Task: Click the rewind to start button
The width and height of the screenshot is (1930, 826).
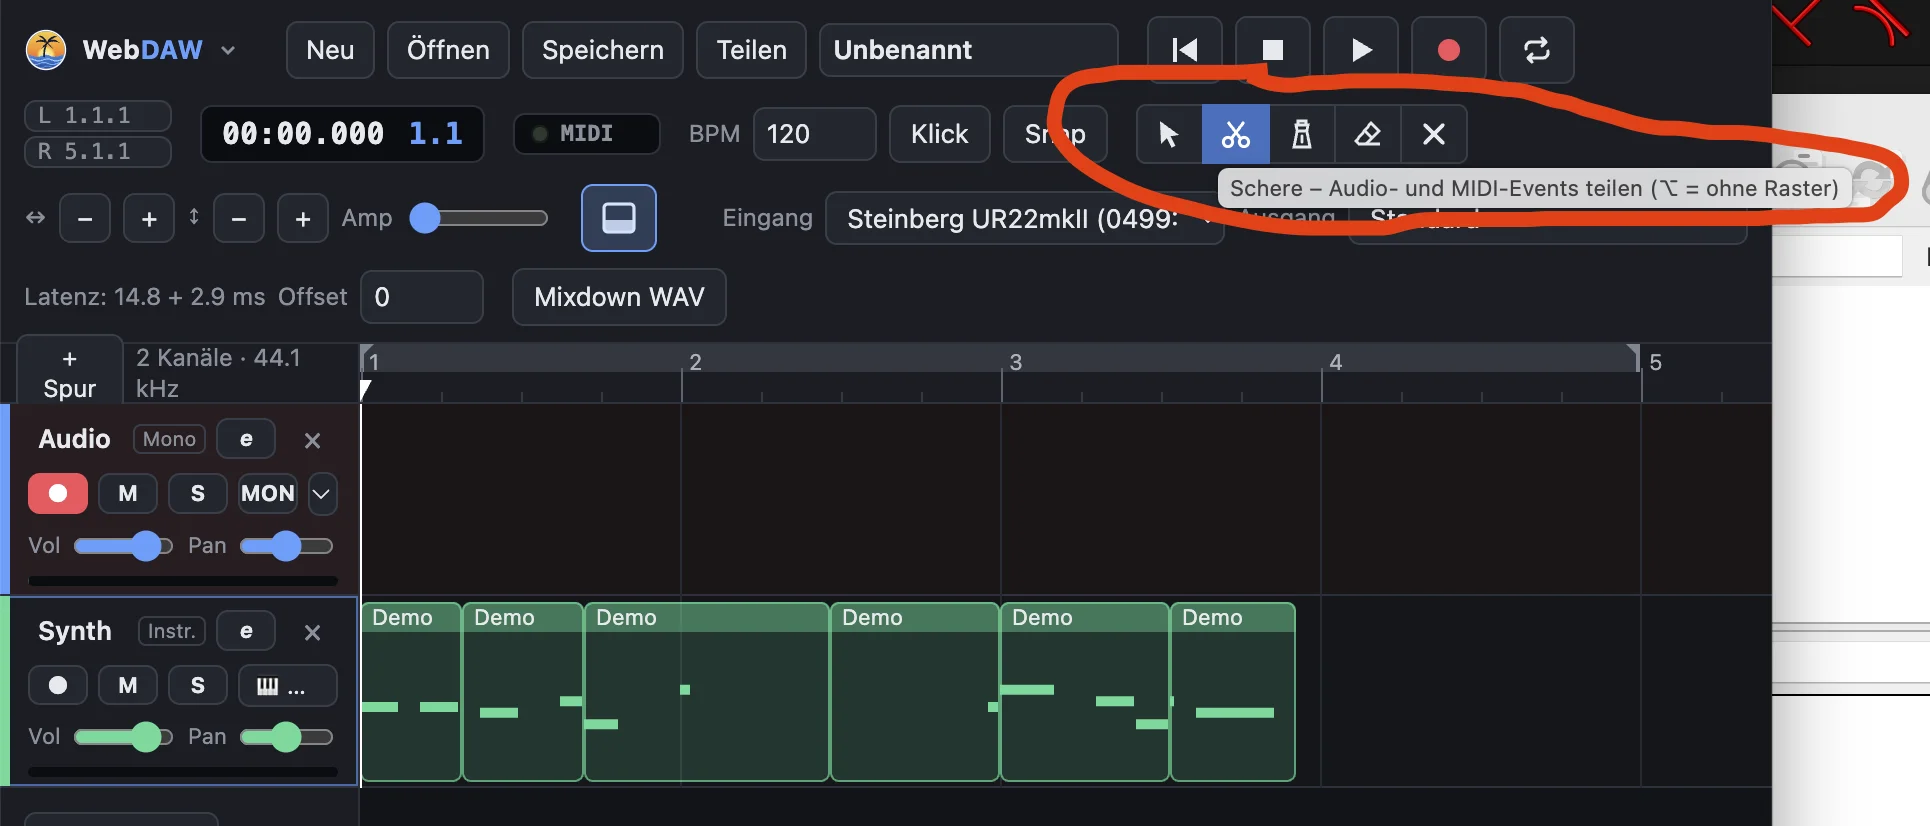Action: [x=1185, y=50]
